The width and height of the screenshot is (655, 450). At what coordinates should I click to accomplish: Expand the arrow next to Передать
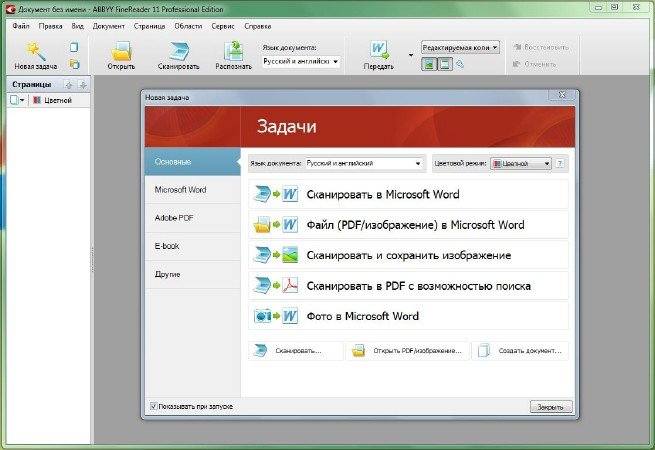point(411,55)
